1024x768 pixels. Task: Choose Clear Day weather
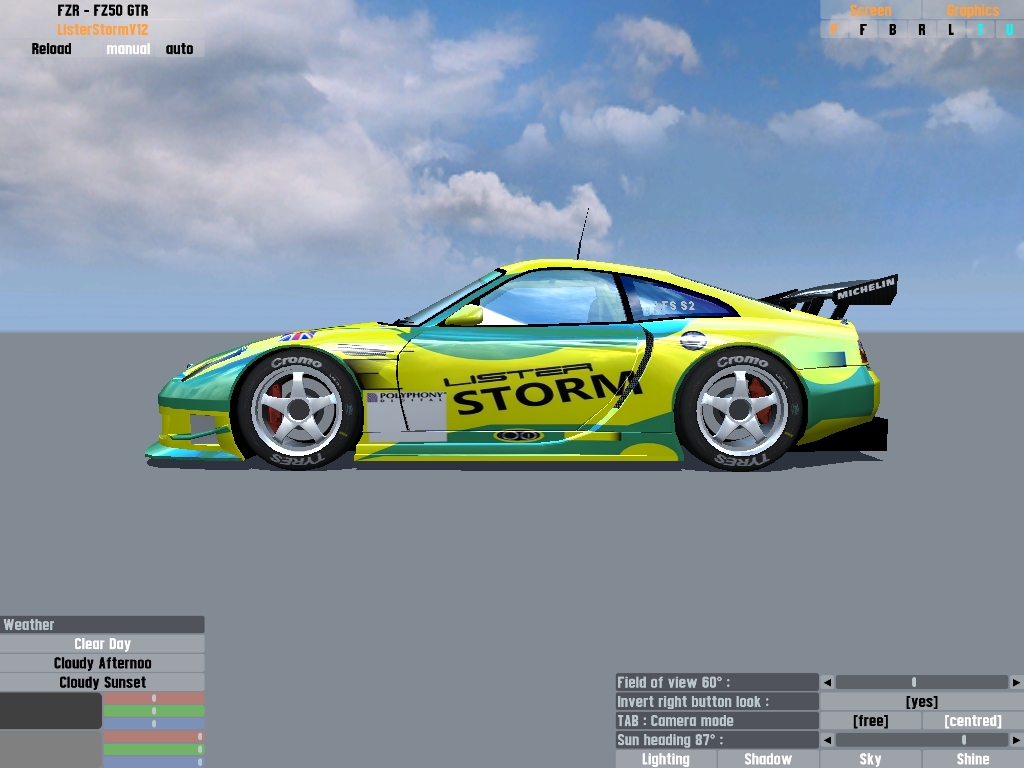(103, 644)
